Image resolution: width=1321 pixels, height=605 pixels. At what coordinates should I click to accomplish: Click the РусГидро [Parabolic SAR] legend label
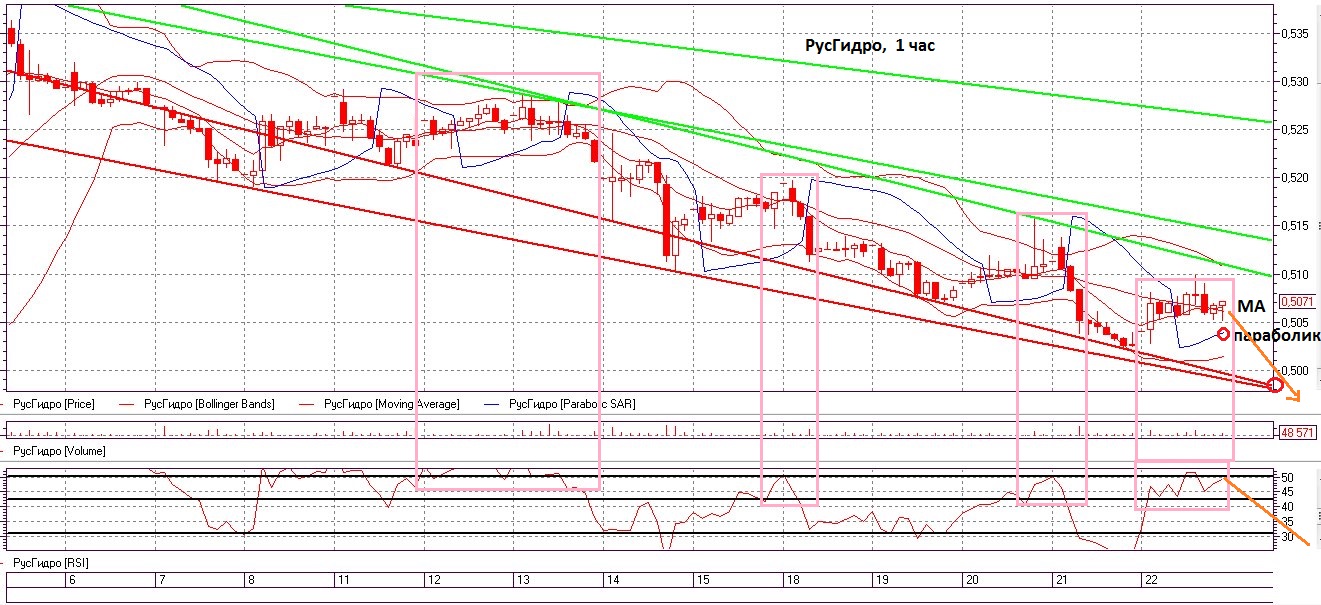point(572,404)
